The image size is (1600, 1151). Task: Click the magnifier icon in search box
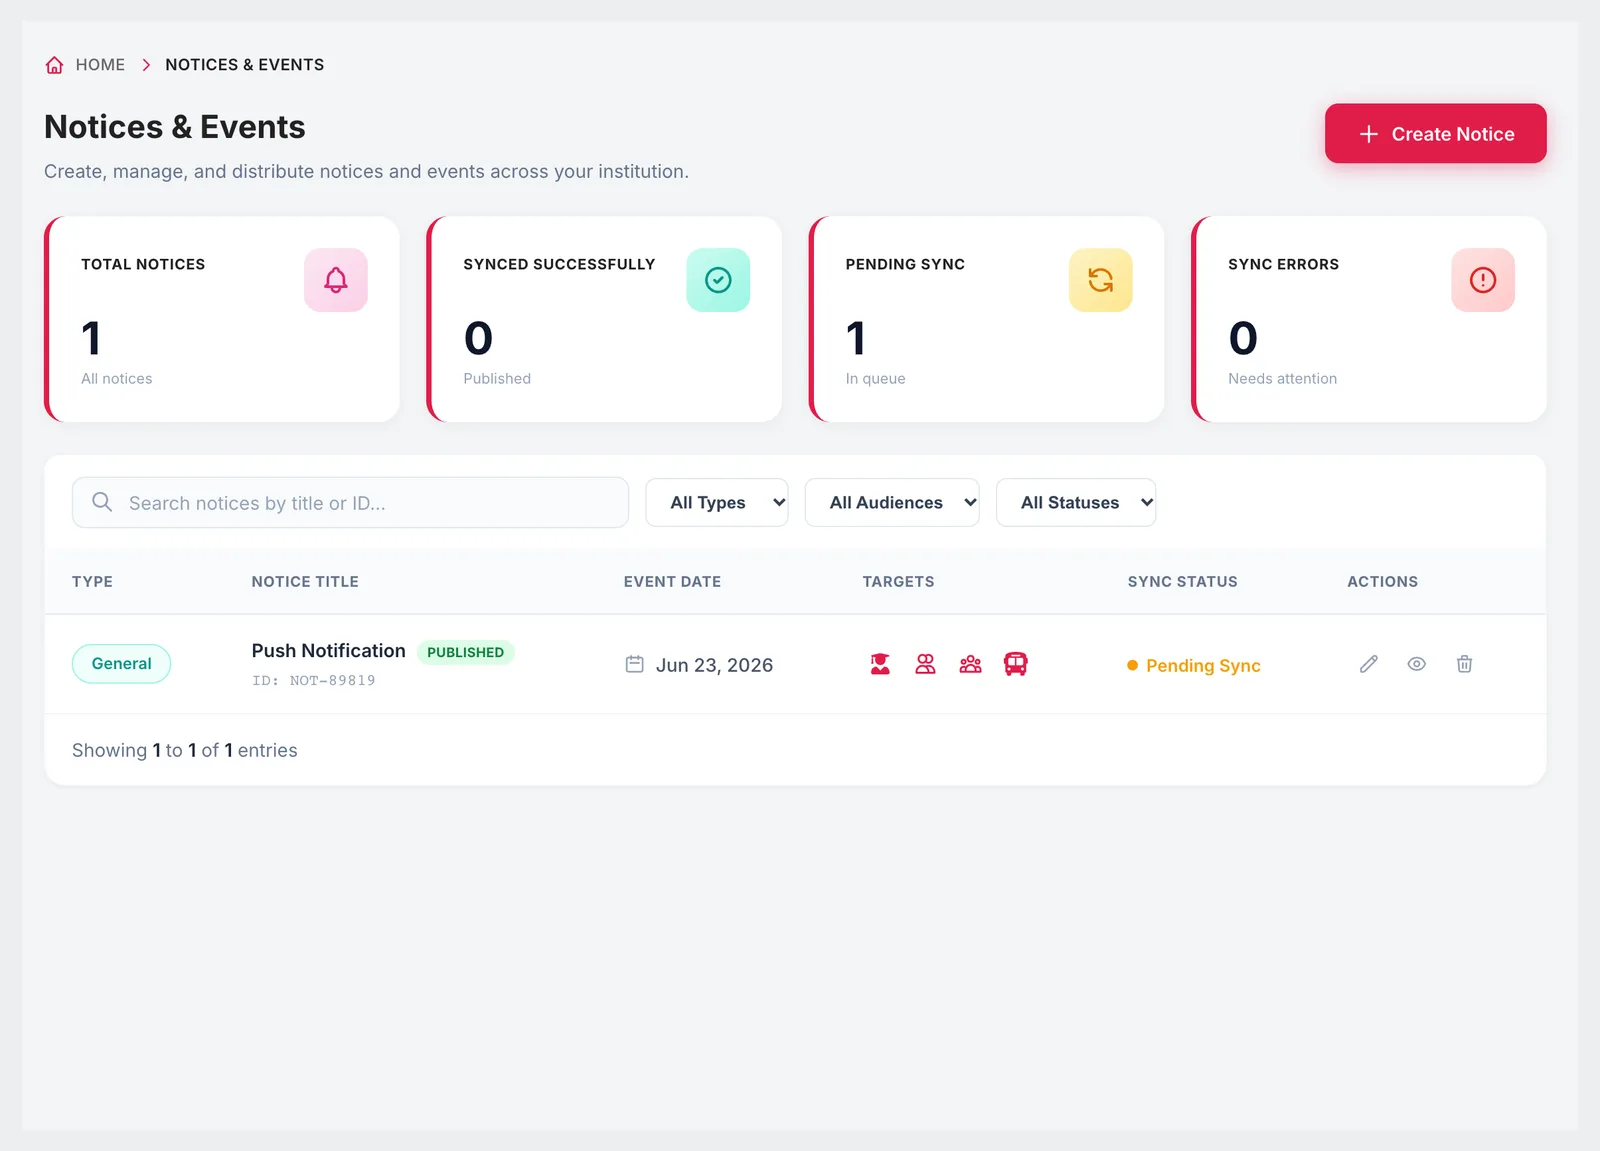(102, 502)
